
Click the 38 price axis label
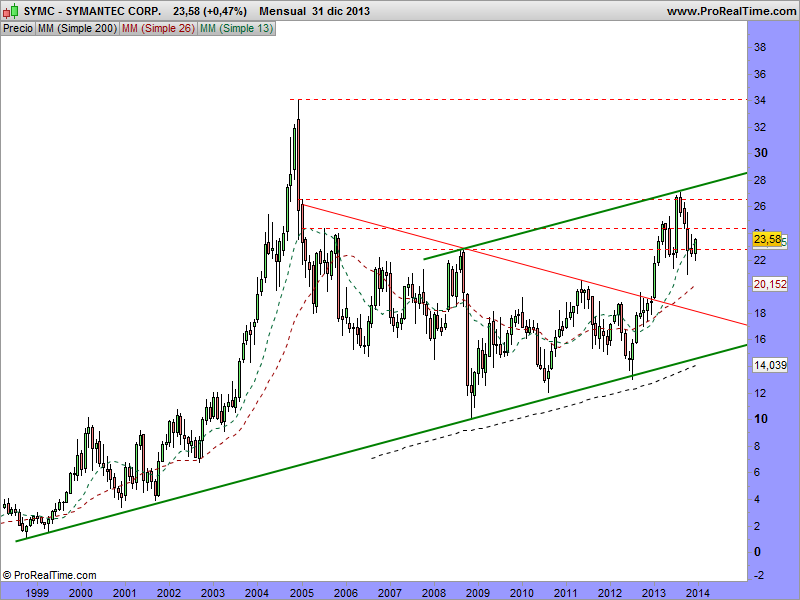tap(760, 47)
